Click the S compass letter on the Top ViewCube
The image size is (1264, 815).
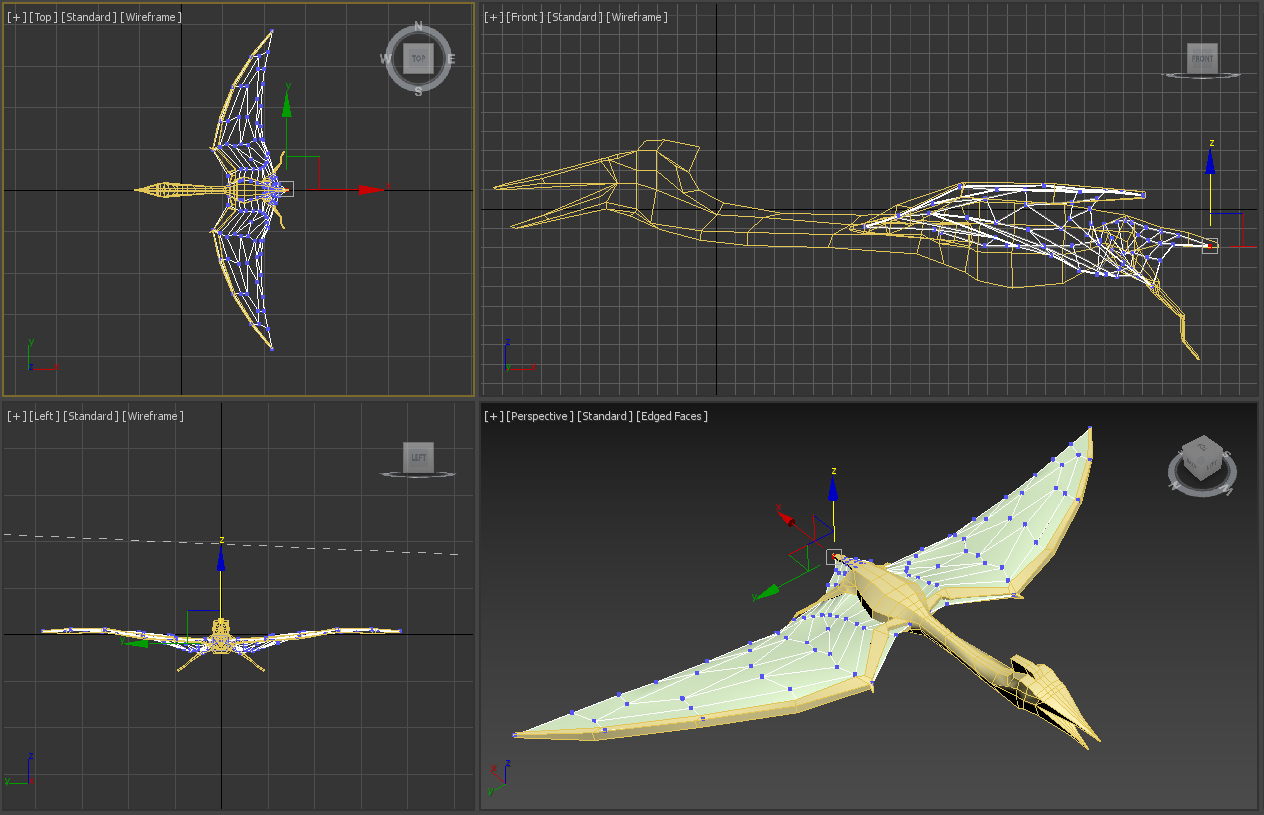417,92
